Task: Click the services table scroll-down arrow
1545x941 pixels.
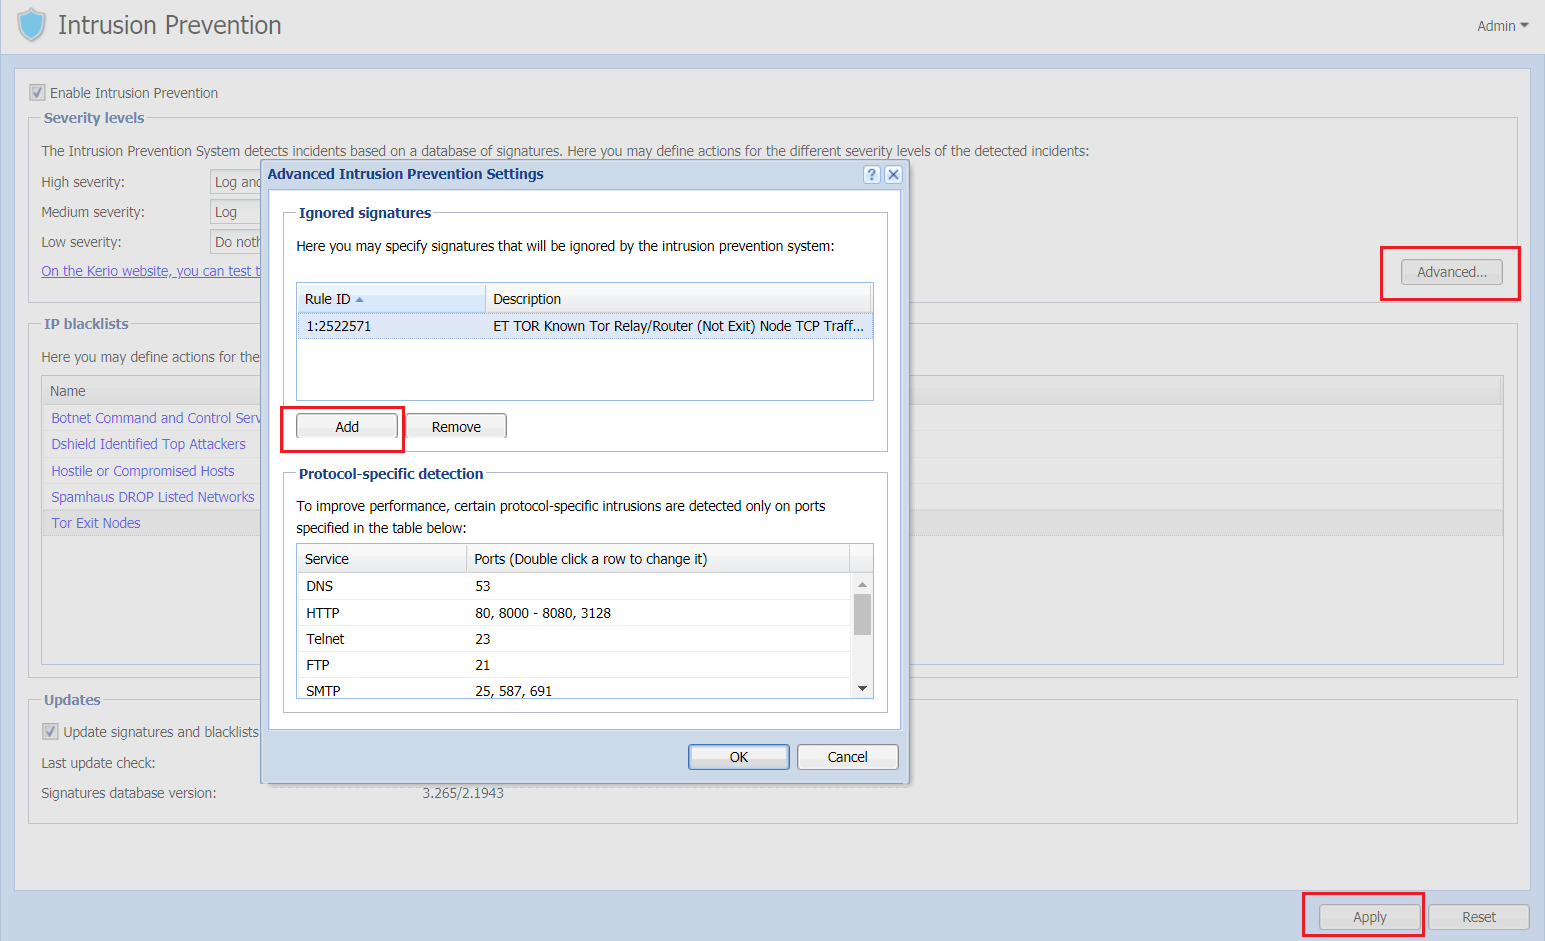Action: (x=862, y=688)
